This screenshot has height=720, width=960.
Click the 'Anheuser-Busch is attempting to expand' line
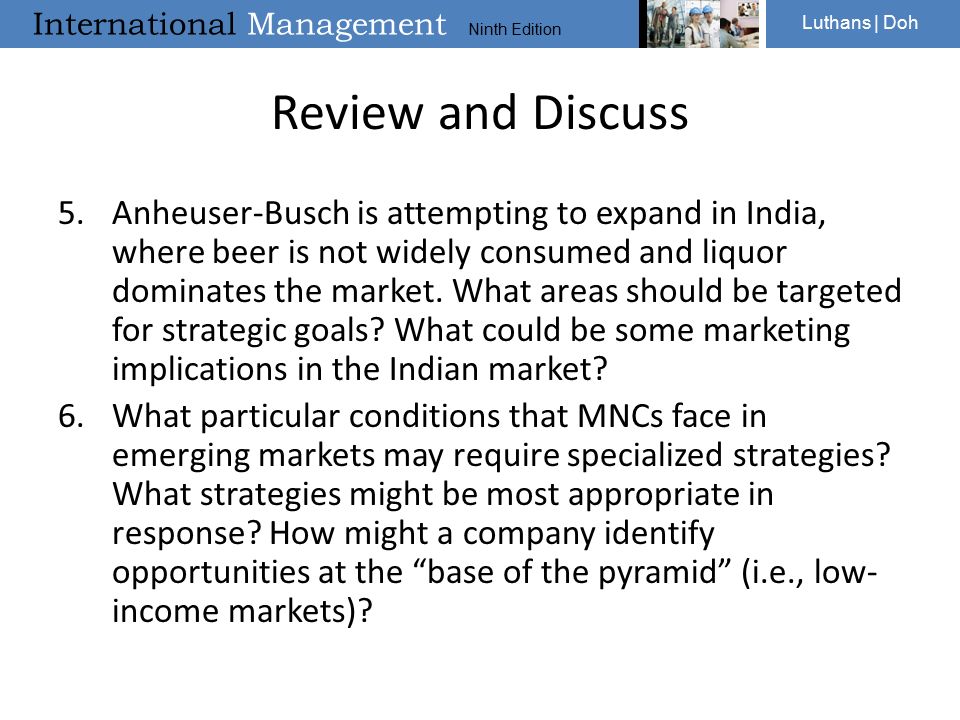click(468, 214)
